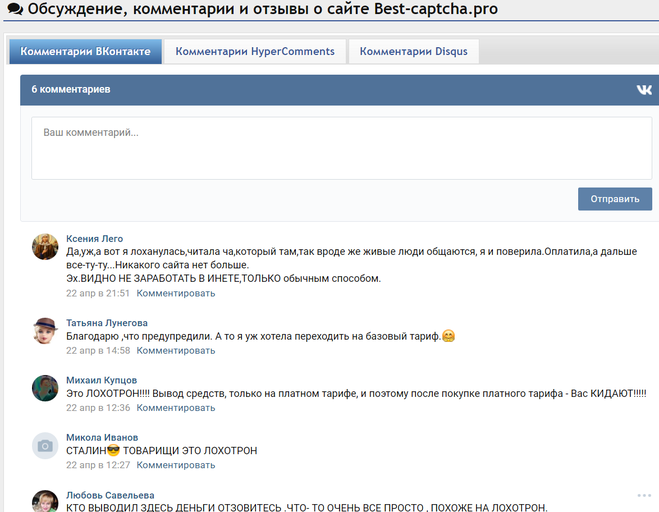The height and width of the screenshot is (512, 659).
Task: Open Ксения Лего profile name link
Action: tap(94, 238)
